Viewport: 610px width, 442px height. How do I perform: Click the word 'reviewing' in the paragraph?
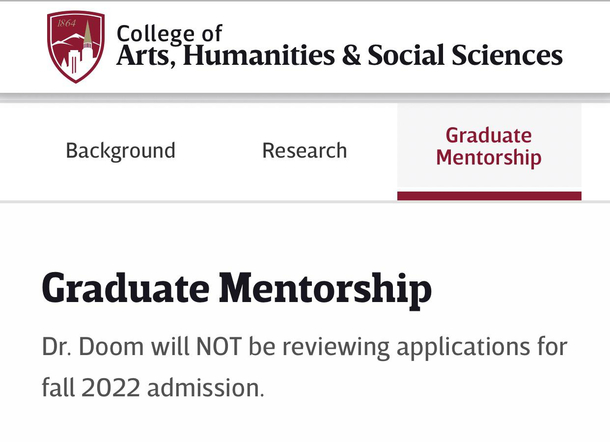(336, 347)
